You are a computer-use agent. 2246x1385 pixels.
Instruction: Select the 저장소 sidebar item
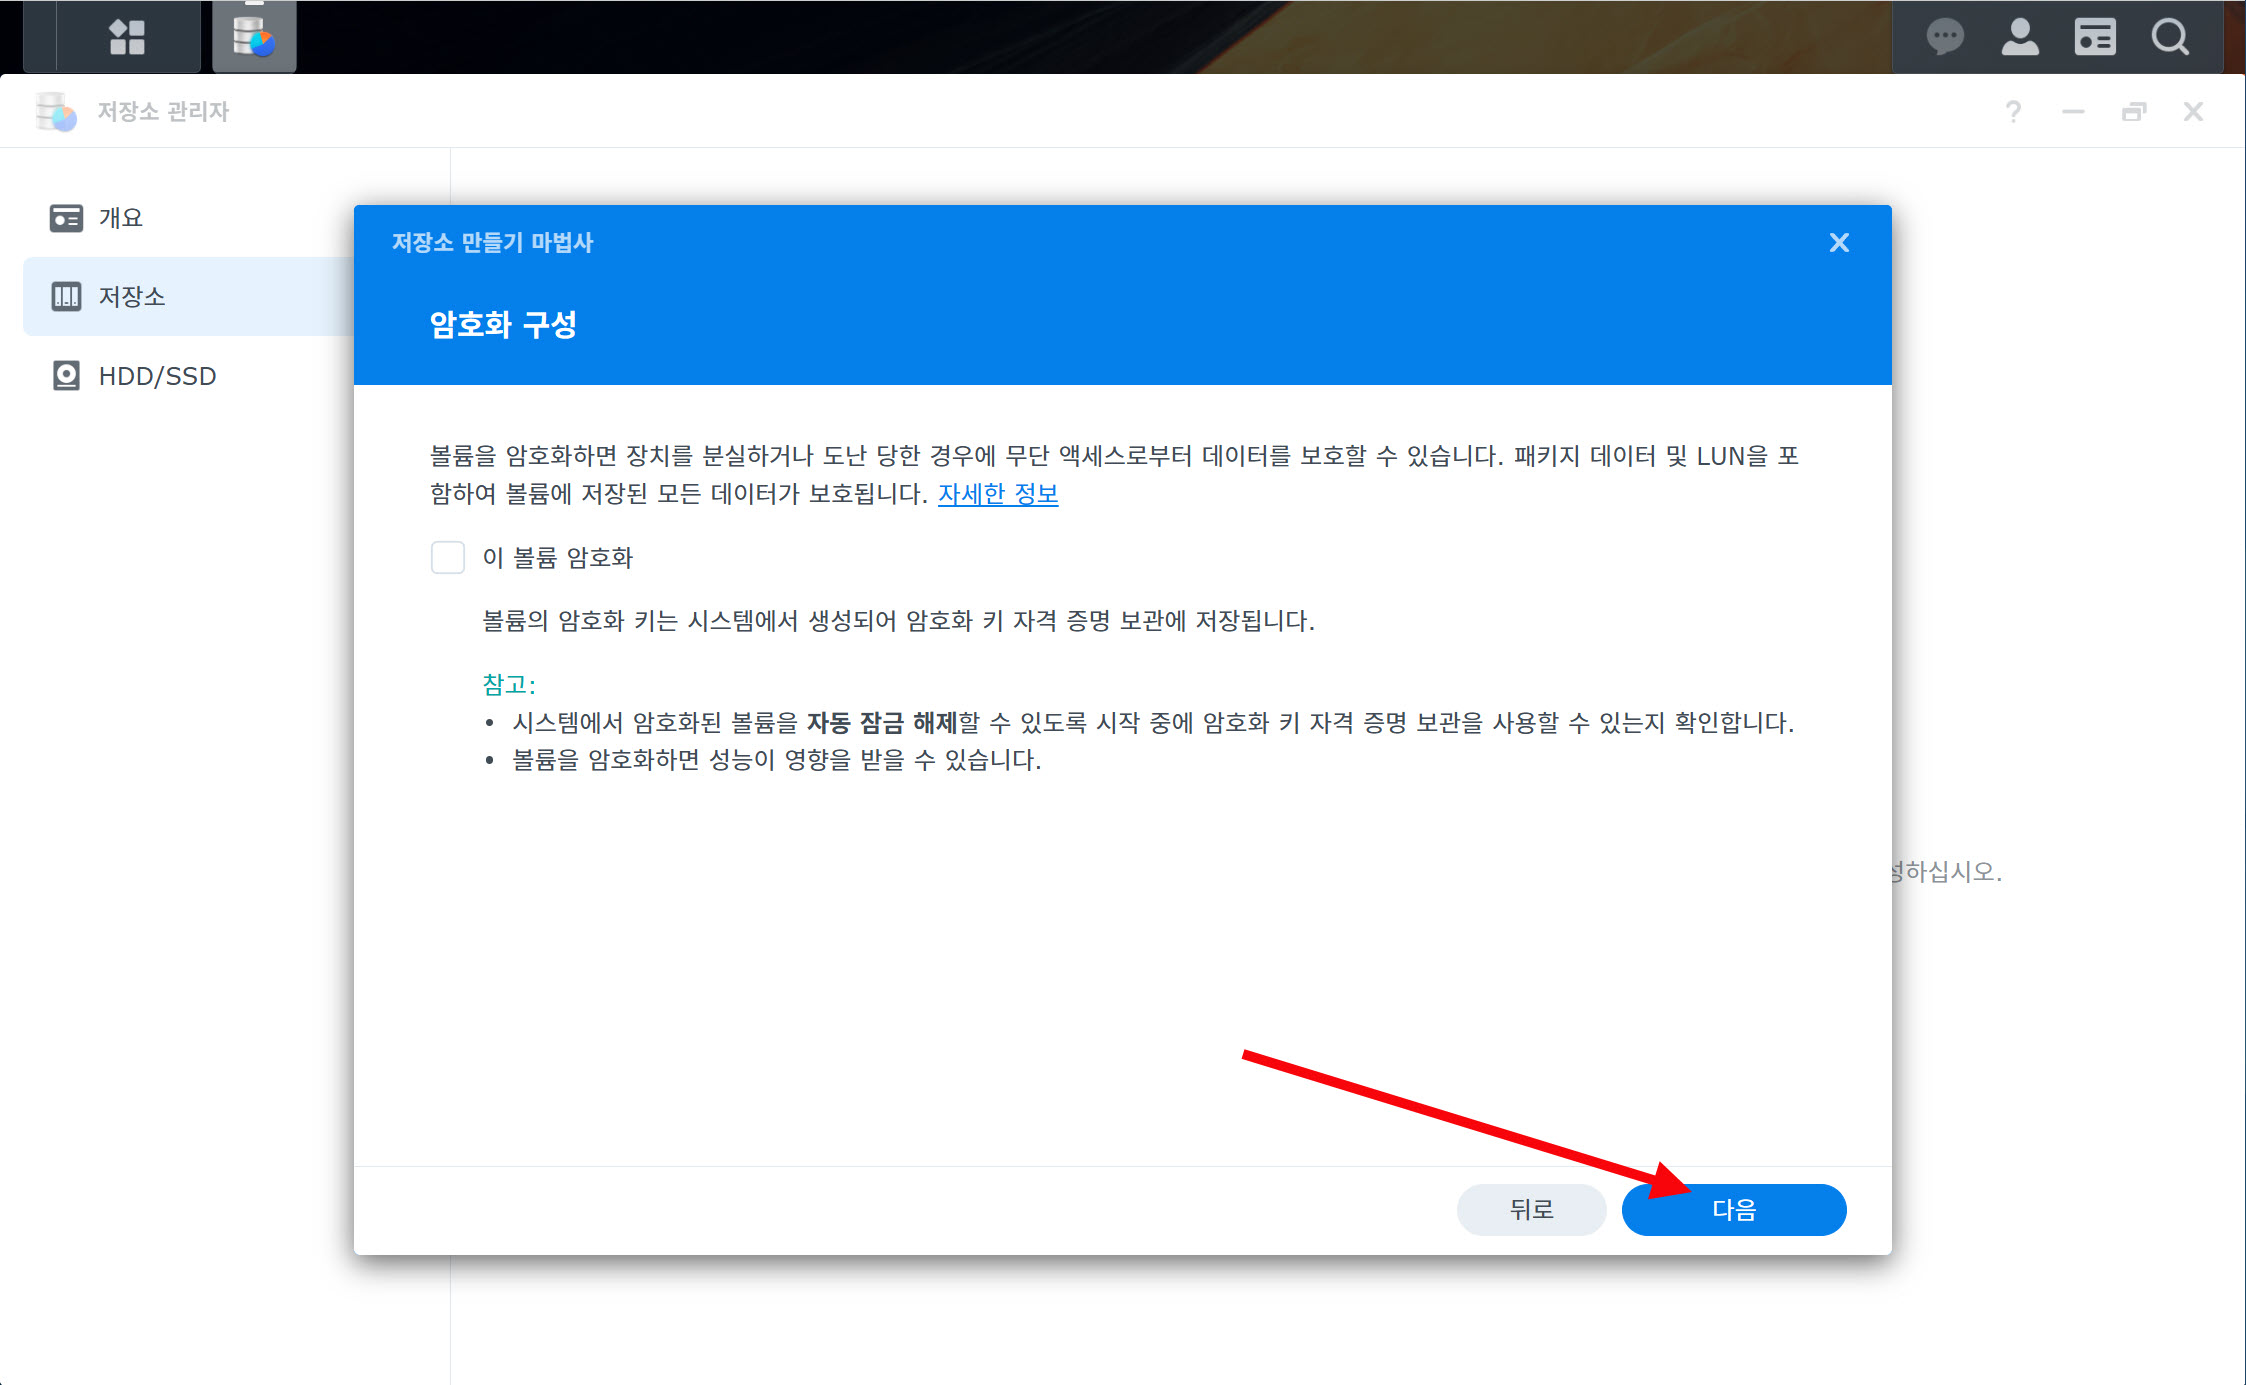(x=131, y=296)
